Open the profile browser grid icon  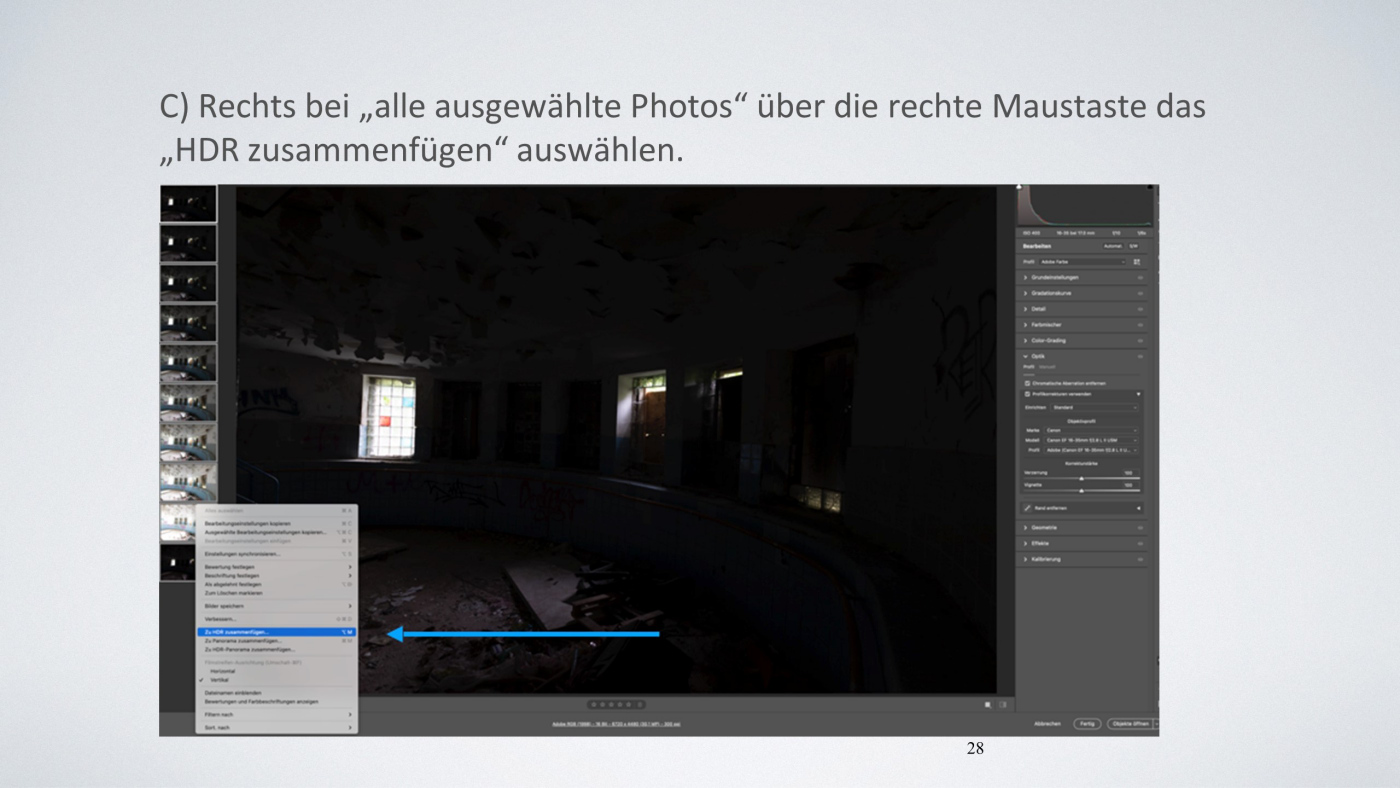[1137, 261]
